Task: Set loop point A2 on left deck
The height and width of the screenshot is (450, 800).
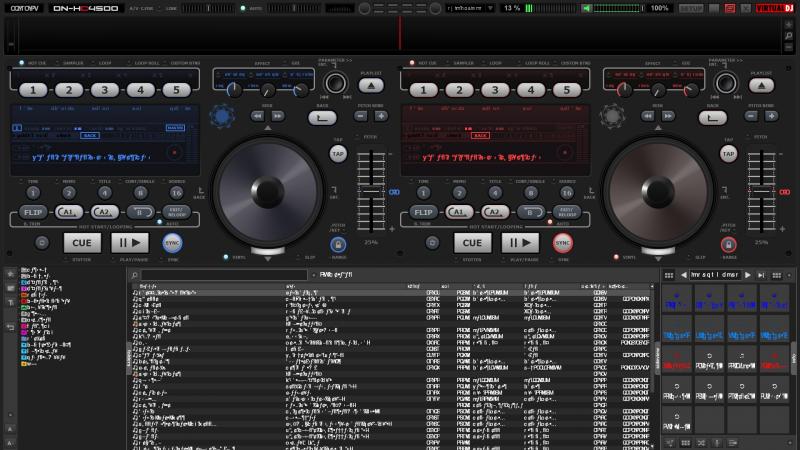Action: click(x=105, y=212)
